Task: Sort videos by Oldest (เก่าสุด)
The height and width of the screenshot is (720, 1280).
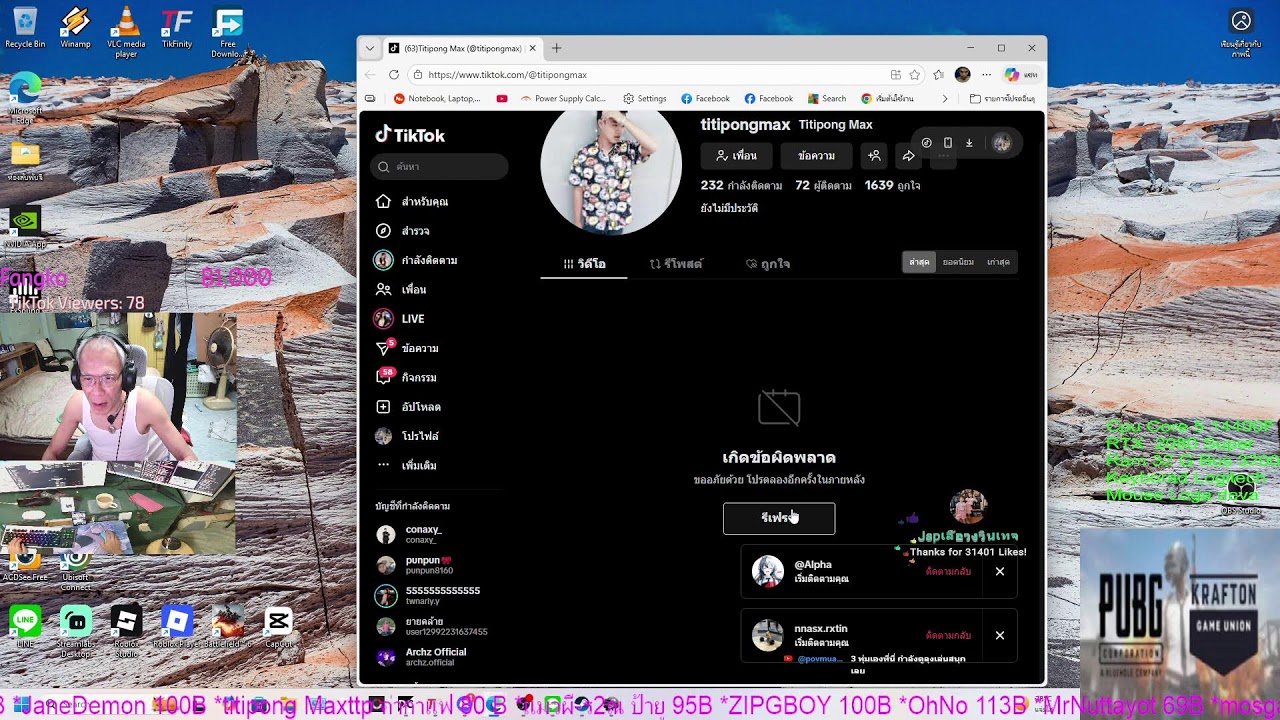Action: (998, 262)
